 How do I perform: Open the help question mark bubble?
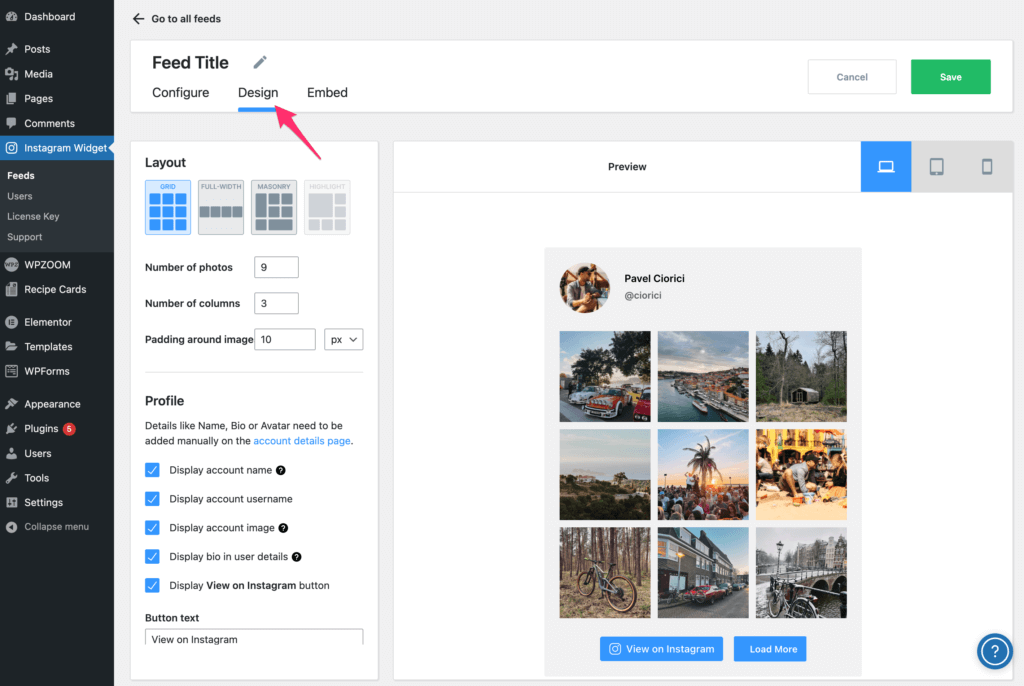994,651
